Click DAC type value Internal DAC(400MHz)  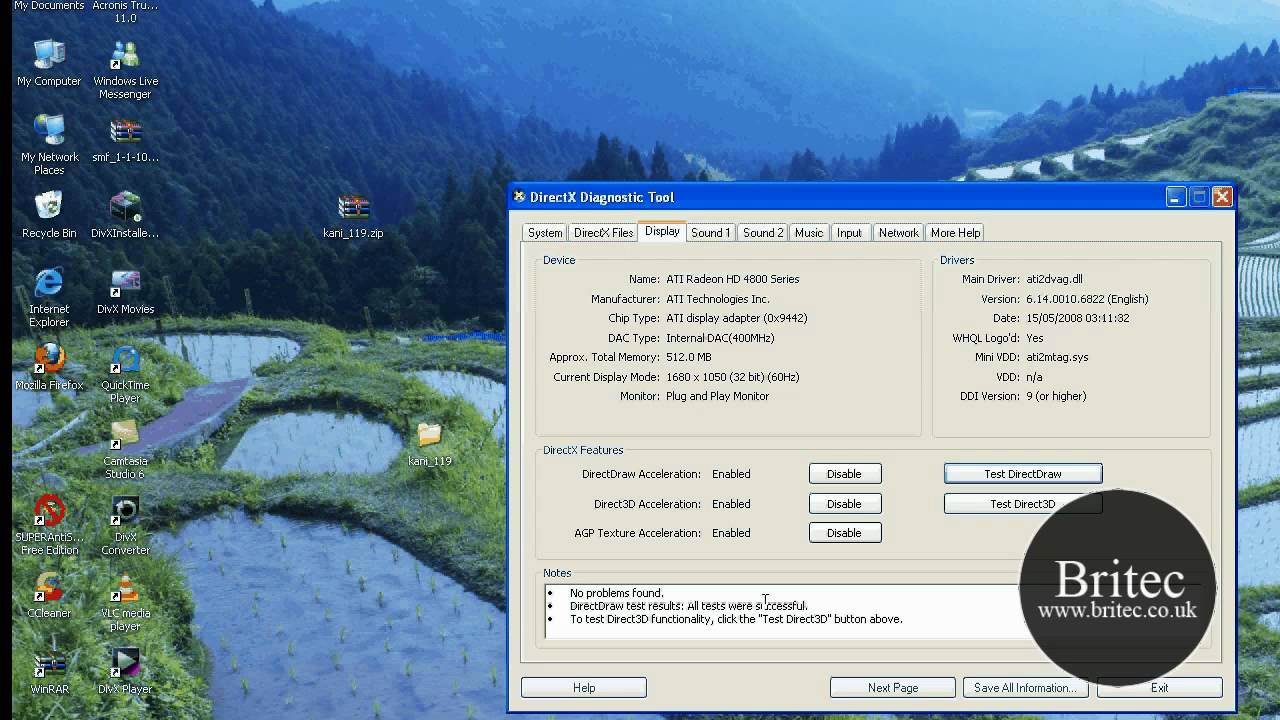tap(720, 338)
